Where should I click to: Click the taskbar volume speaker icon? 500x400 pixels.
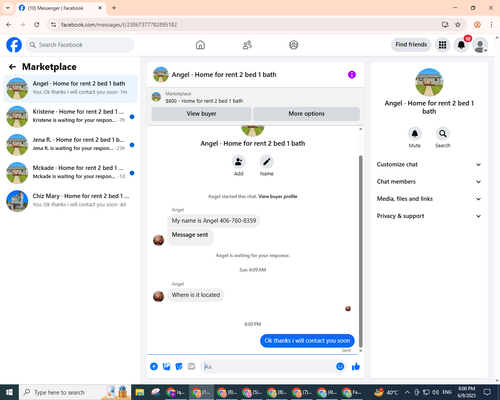point(435,392)
